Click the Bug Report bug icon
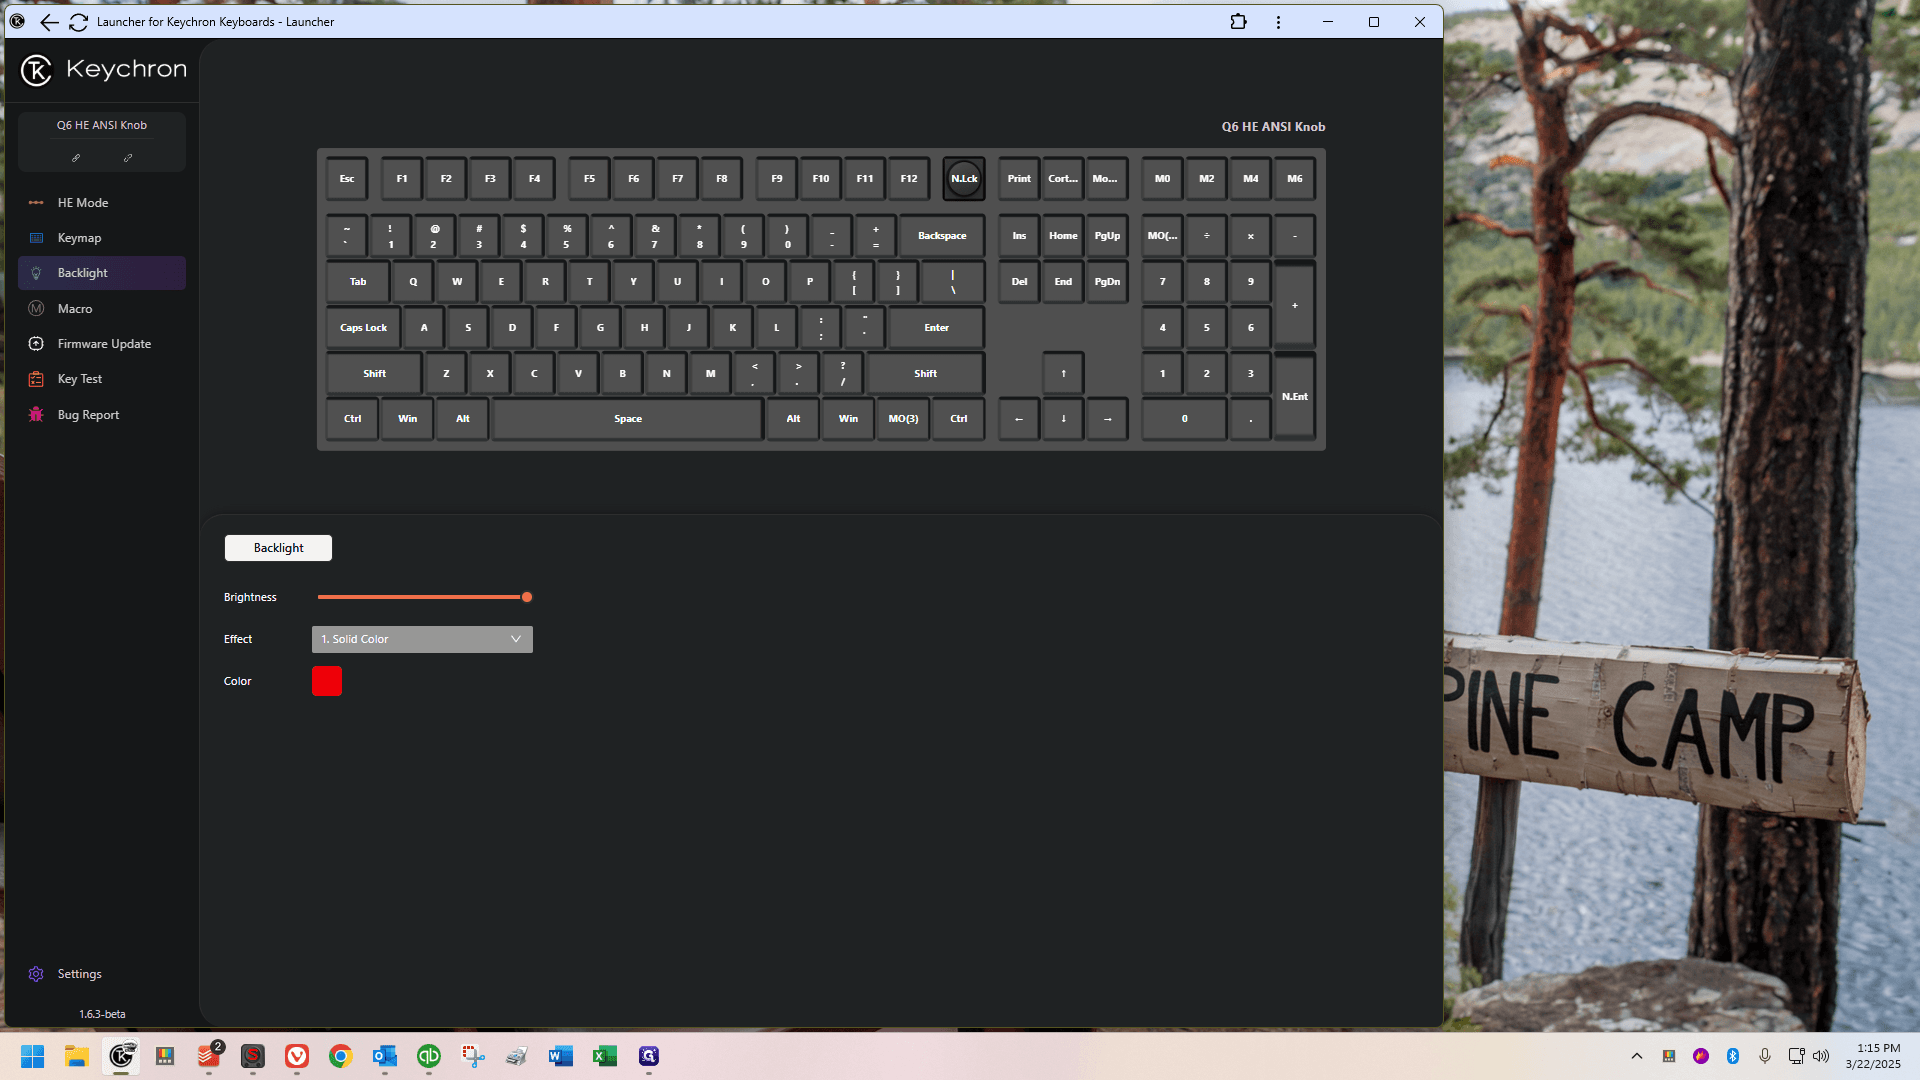Screen dimensions: 1920x1080 (36, 415)
